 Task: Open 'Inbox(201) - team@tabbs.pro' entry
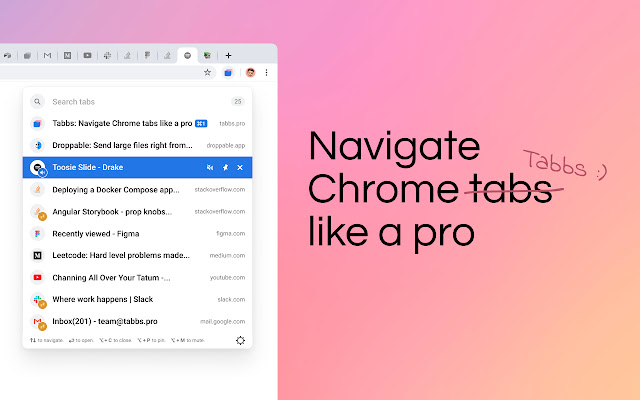point(138,322)
